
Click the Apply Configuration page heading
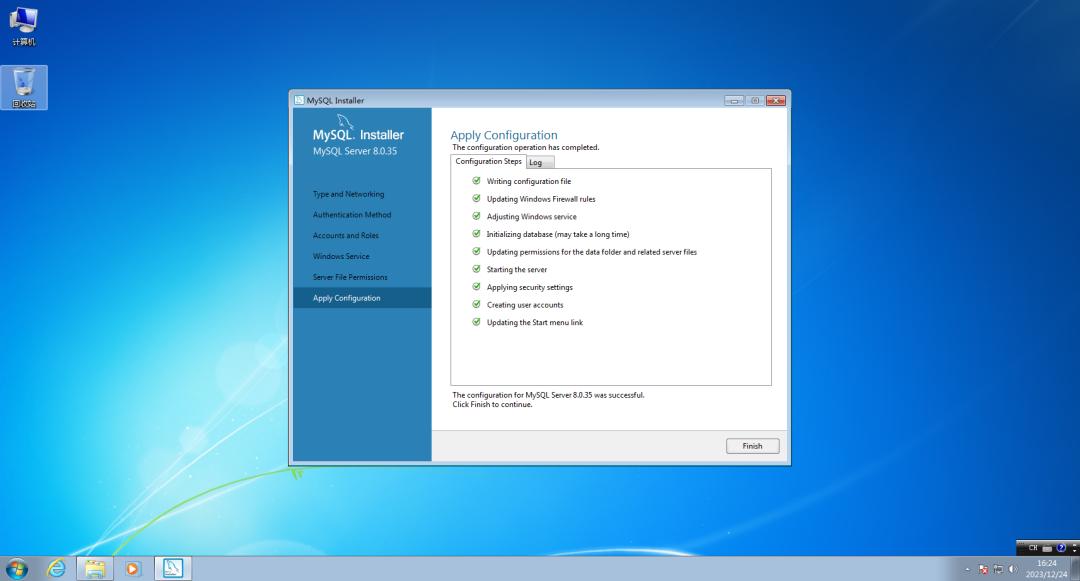[x=504, y=135]
